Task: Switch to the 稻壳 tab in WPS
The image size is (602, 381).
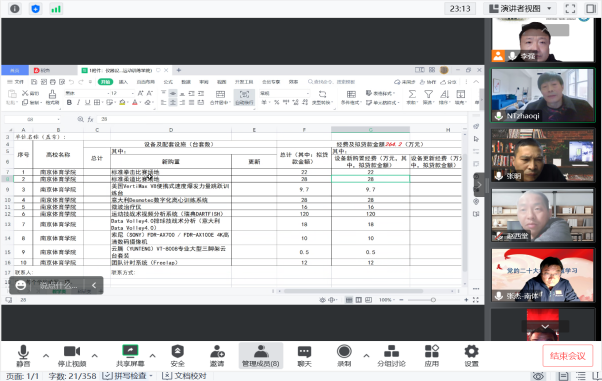Action: (53, 70)
